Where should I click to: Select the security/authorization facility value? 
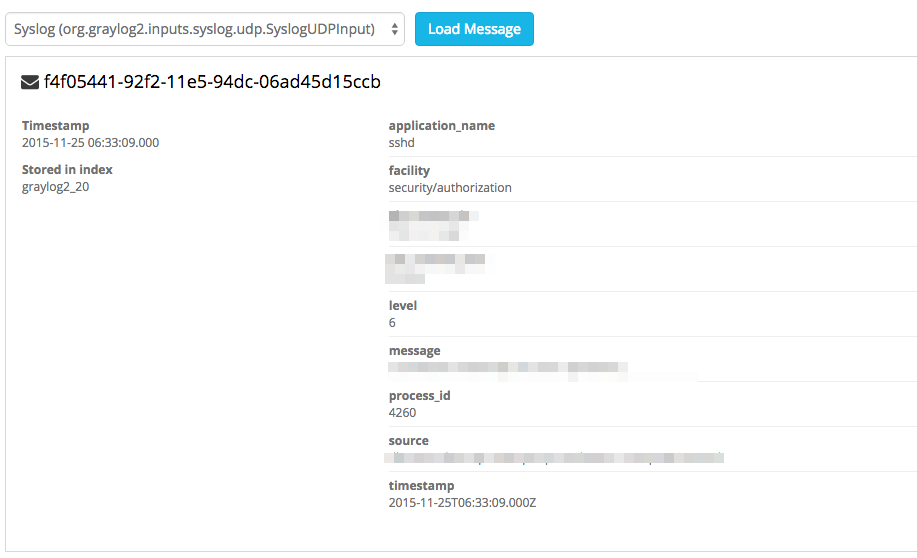coord(450,187)
